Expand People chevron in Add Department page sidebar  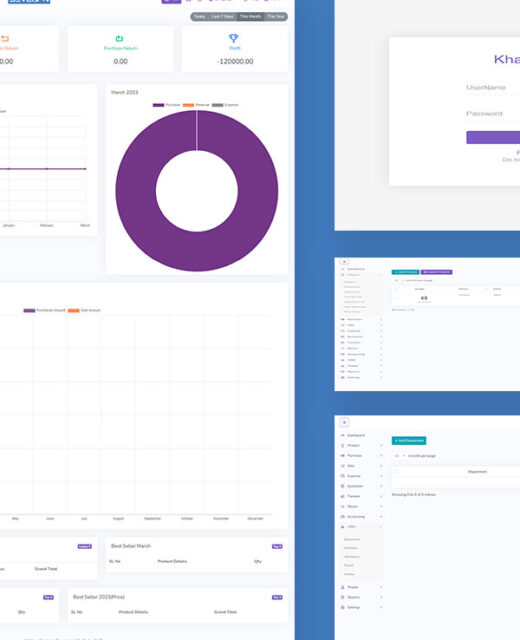click(x=381, y=587)
